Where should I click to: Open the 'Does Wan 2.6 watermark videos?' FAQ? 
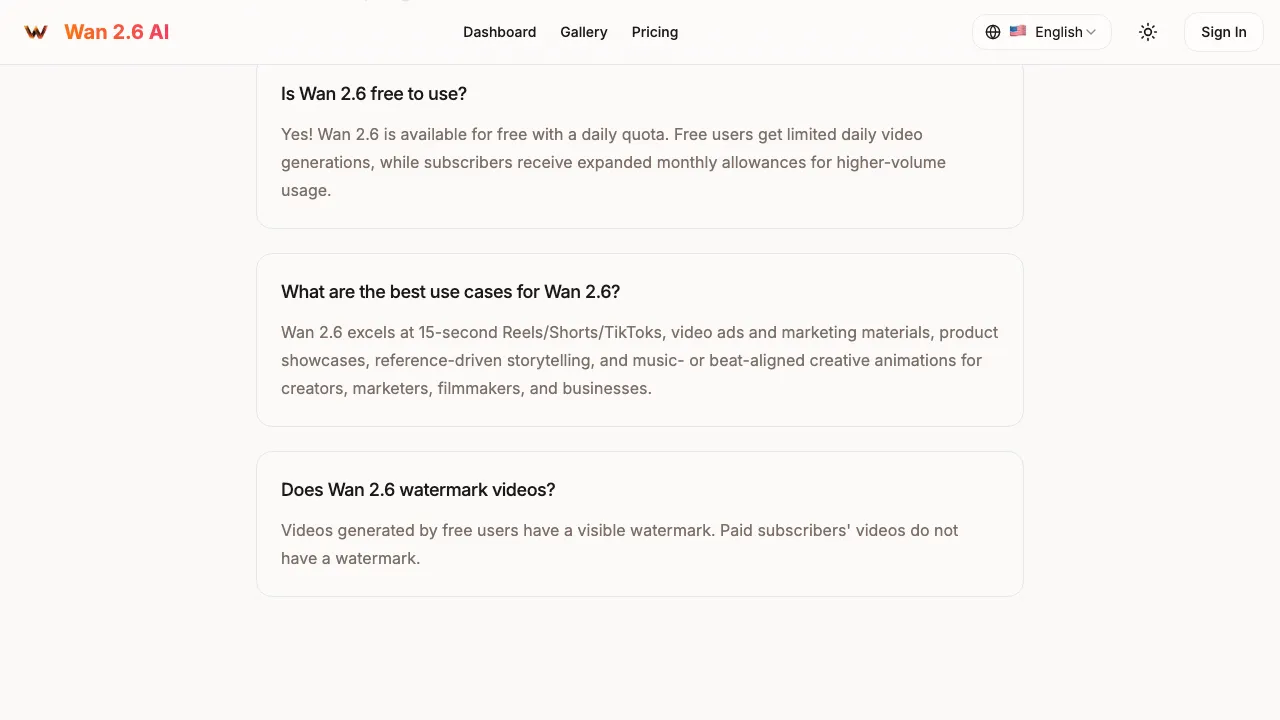418,490
